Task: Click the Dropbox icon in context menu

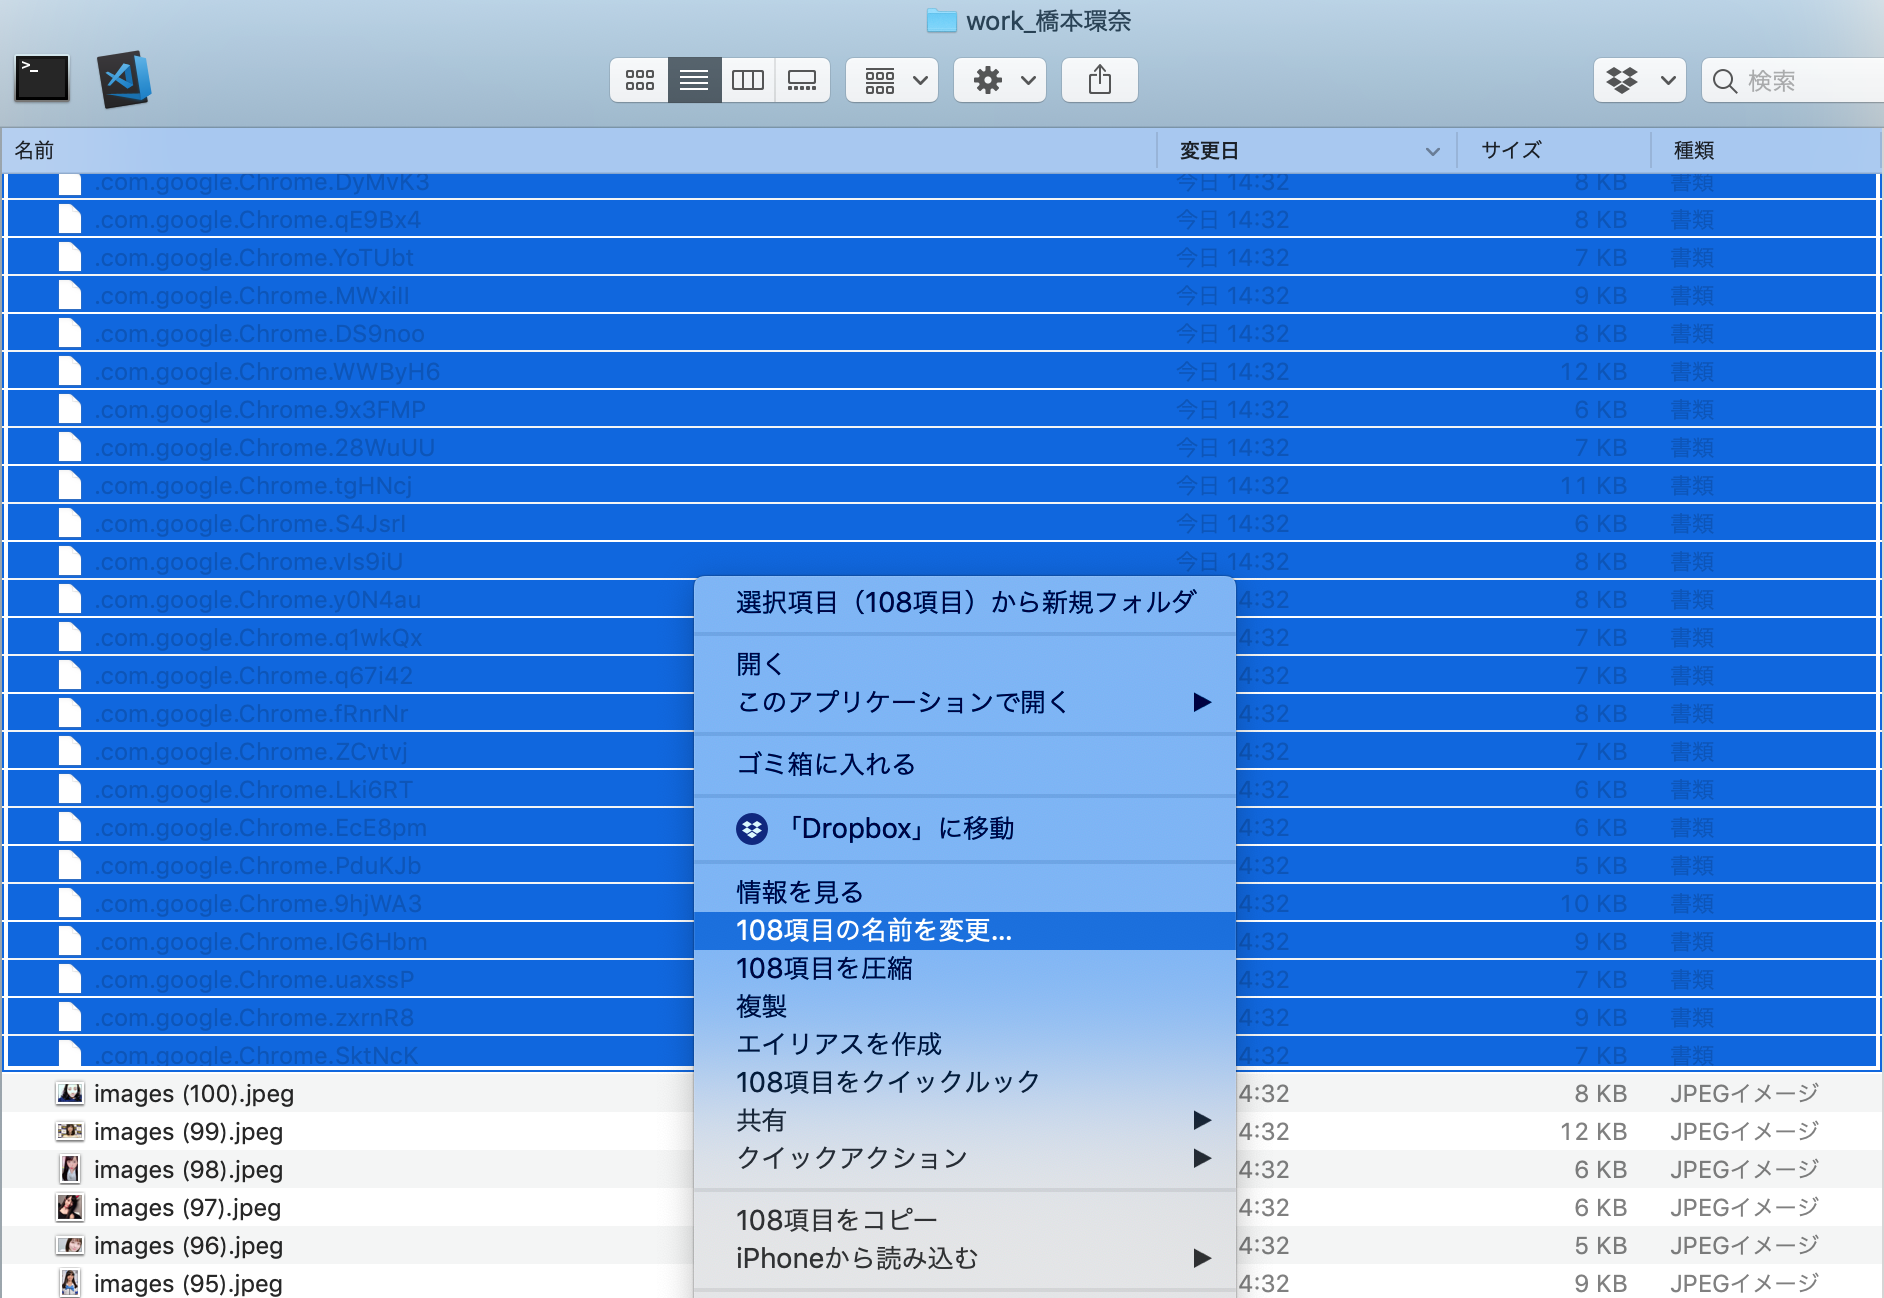Action: pos(752,829)
